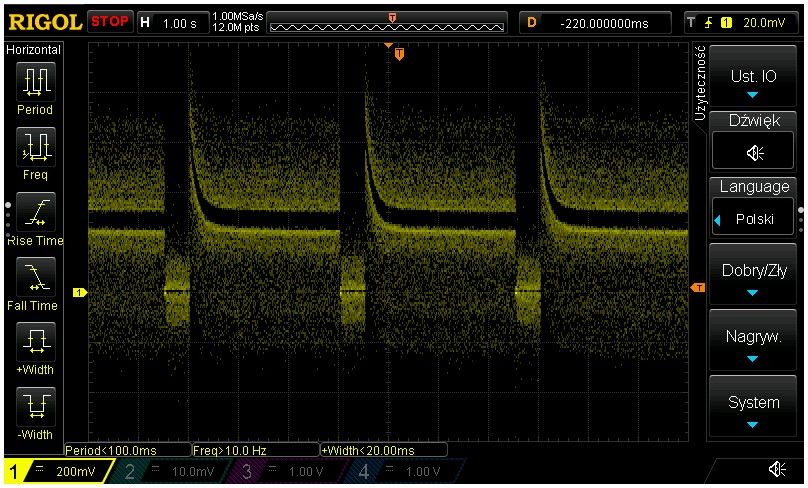Image resolution: width=808 pixels, height=488 pixels.
Task: Click the left arrow beside Polski
Action: pos(717,220)
